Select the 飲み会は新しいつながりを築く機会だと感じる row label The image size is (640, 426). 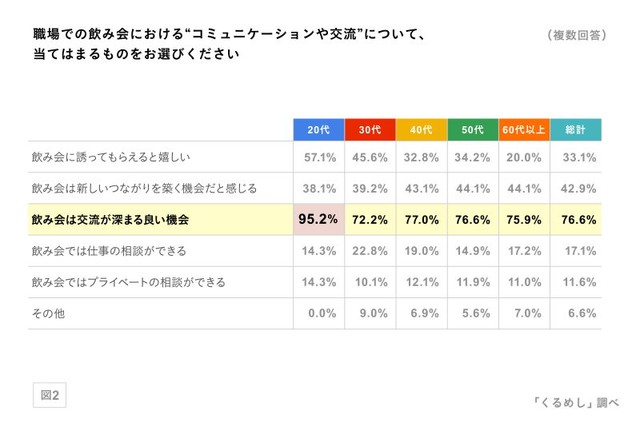pos(144,188)
